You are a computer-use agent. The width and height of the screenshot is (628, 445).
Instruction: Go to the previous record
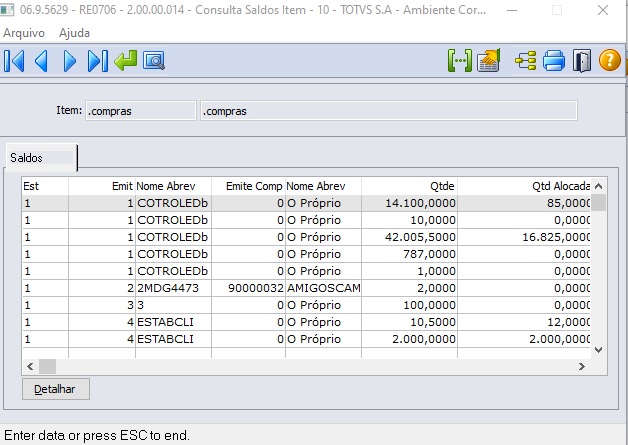coord(42,61)
